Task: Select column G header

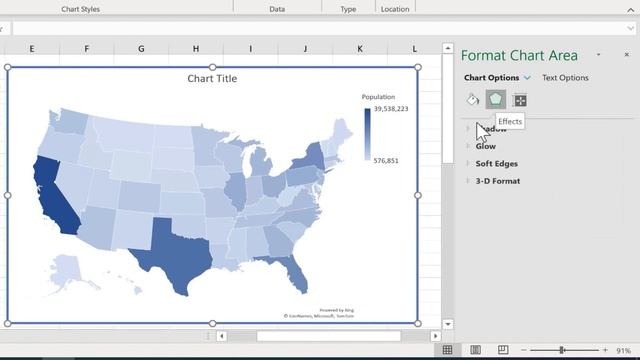Action: click(141, 49)
